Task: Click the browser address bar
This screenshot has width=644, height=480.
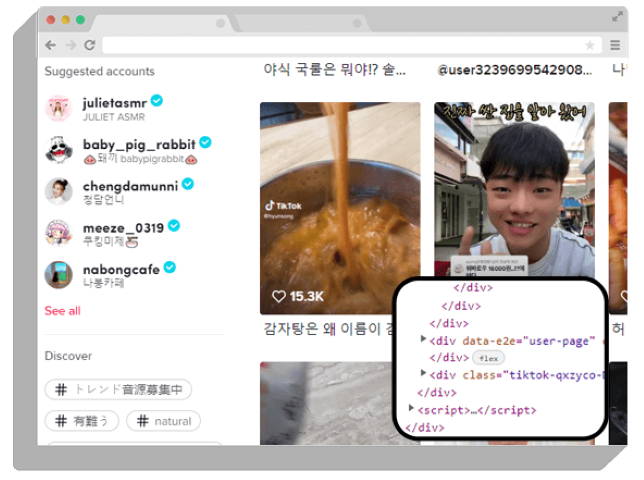Action: click(x=352, y=45)
